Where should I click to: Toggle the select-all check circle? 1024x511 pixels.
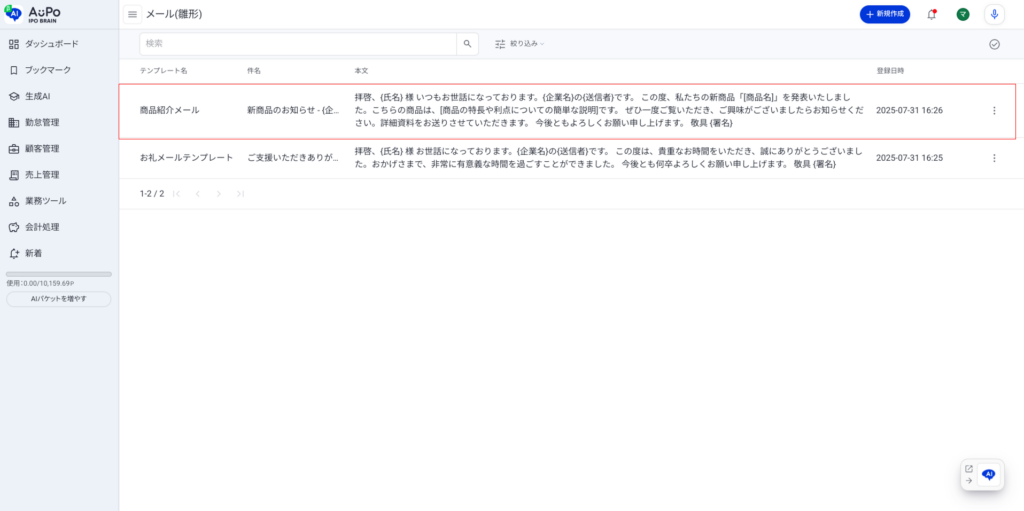994,44
